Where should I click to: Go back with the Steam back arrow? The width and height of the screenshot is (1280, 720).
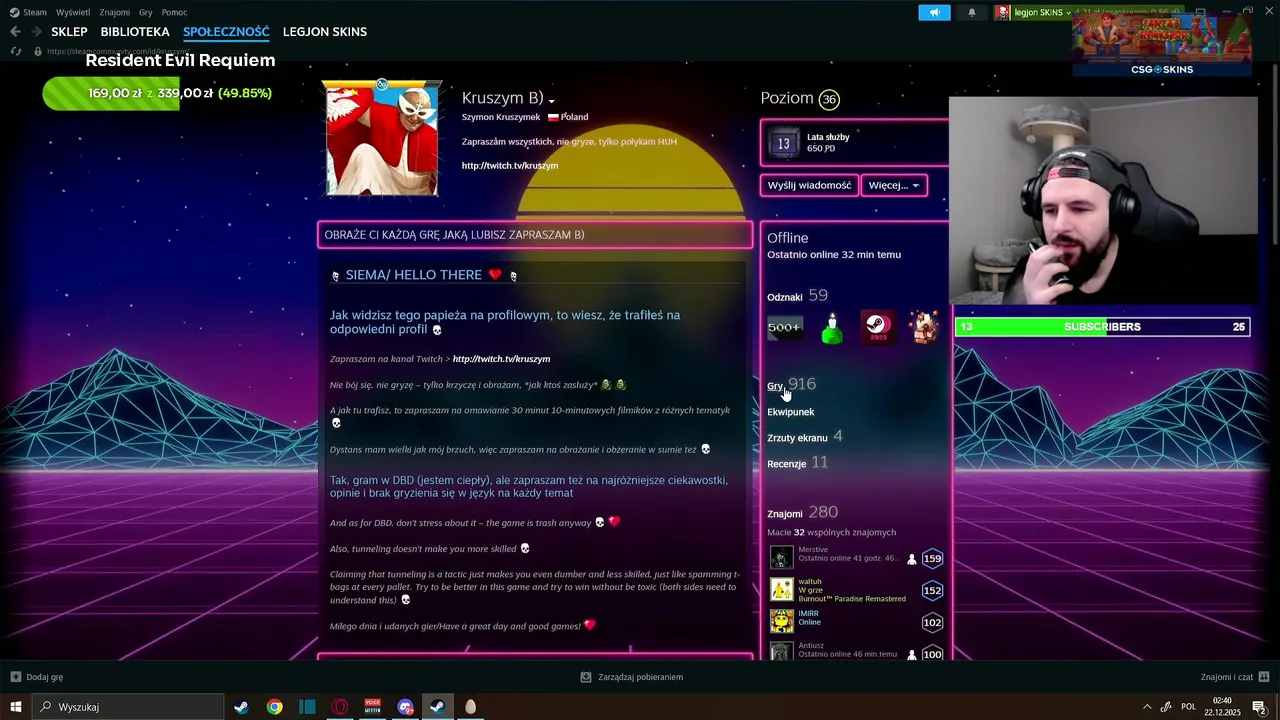pos(15,32)
